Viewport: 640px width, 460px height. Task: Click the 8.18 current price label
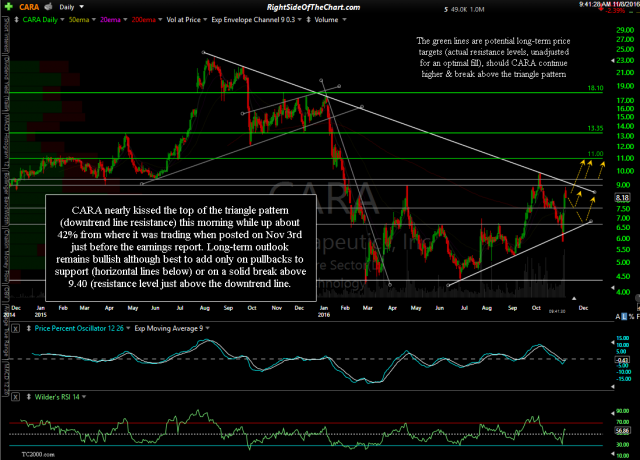tap(622, 198)
